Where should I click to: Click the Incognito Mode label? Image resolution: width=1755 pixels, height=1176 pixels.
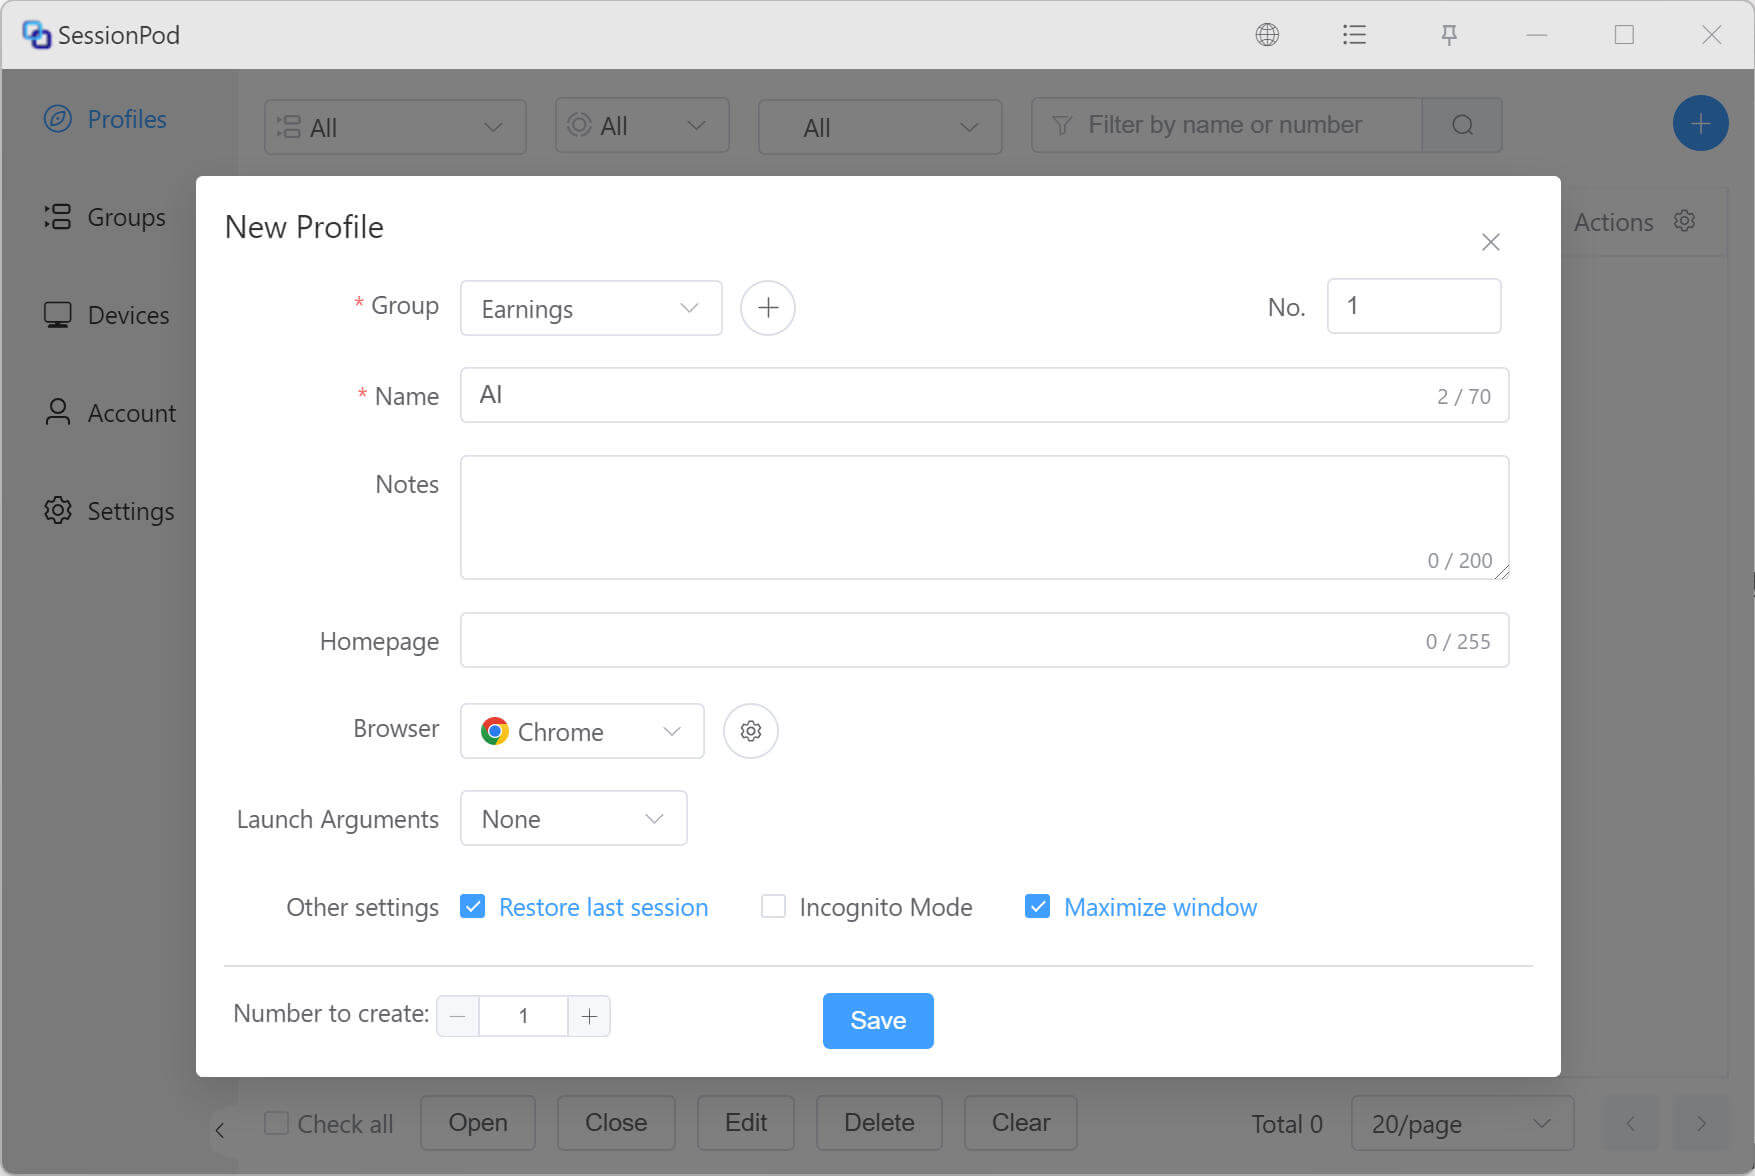click(x=886, y=907)
